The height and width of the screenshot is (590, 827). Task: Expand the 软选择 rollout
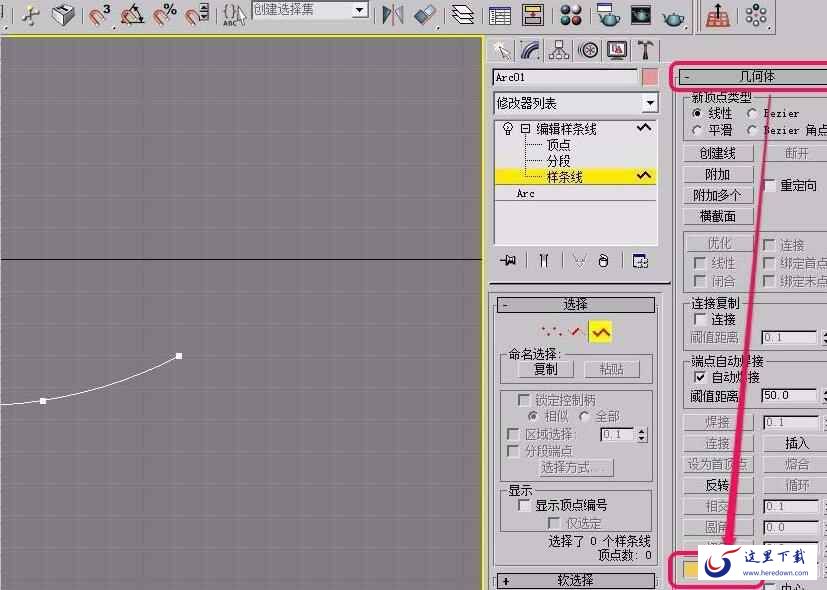click(x=574, y=581)
